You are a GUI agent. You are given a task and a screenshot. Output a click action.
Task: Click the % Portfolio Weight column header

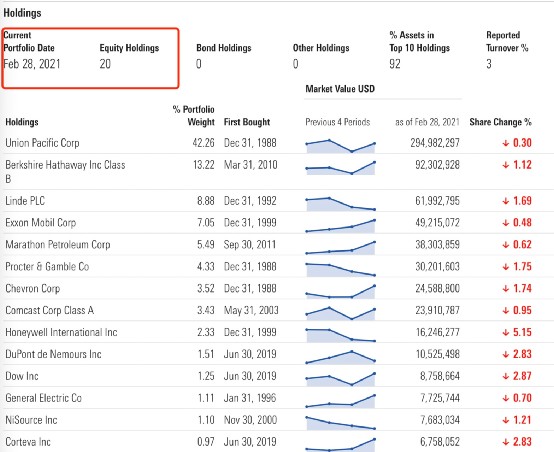coord(194,116)
